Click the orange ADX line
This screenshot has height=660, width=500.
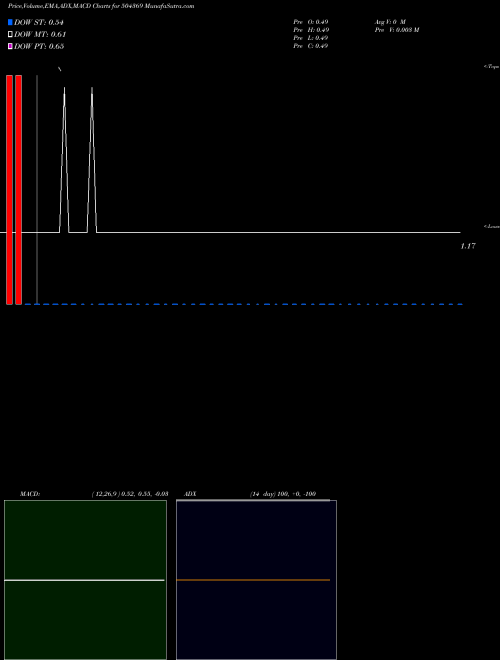click(253, 580)
